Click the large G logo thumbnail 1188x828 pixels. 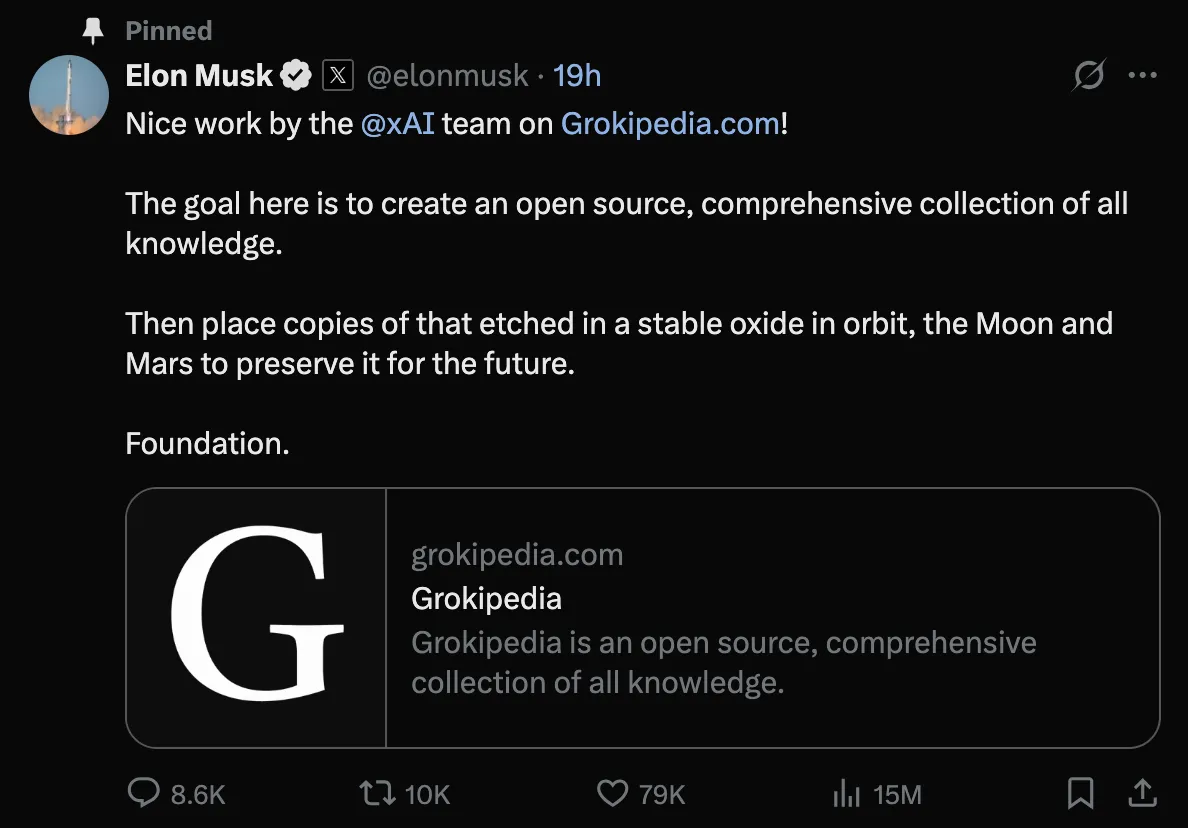254,617
